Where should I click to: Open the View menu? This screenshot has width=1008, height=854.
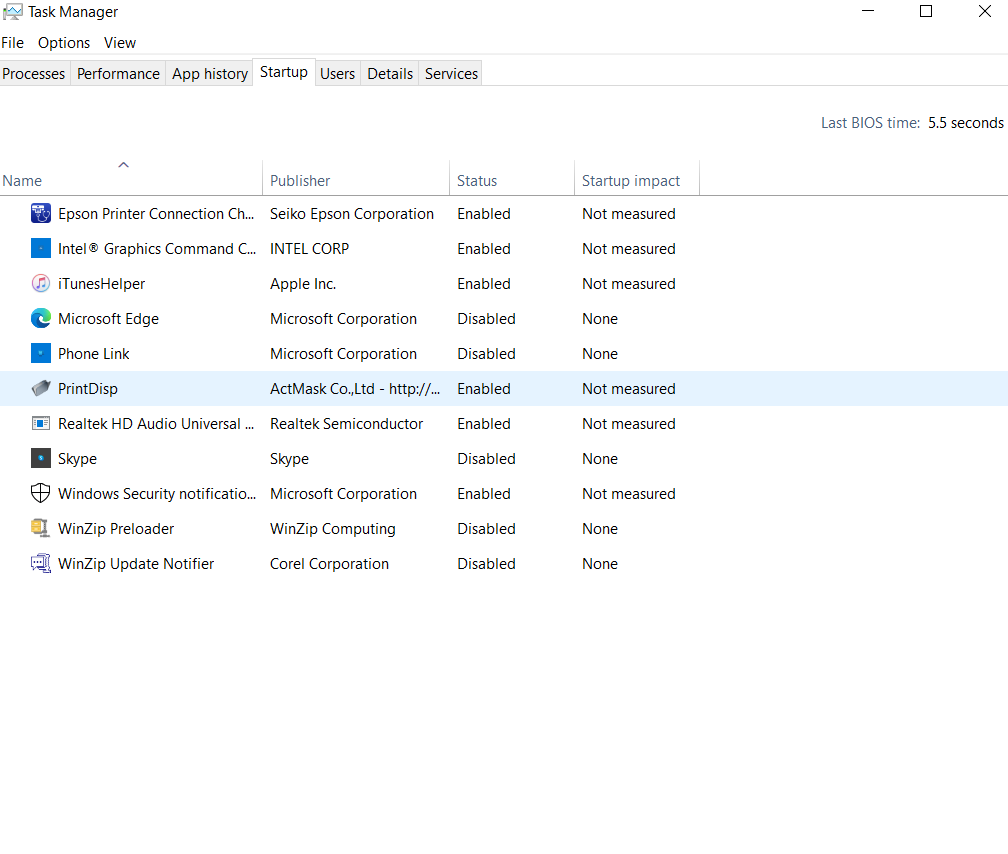[120, 42]
